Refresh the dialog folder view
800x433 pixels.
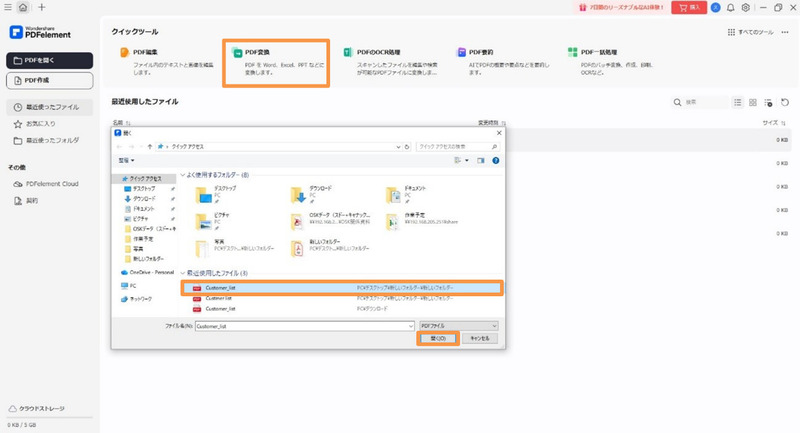pyautogui.click(x=407, y=147)
